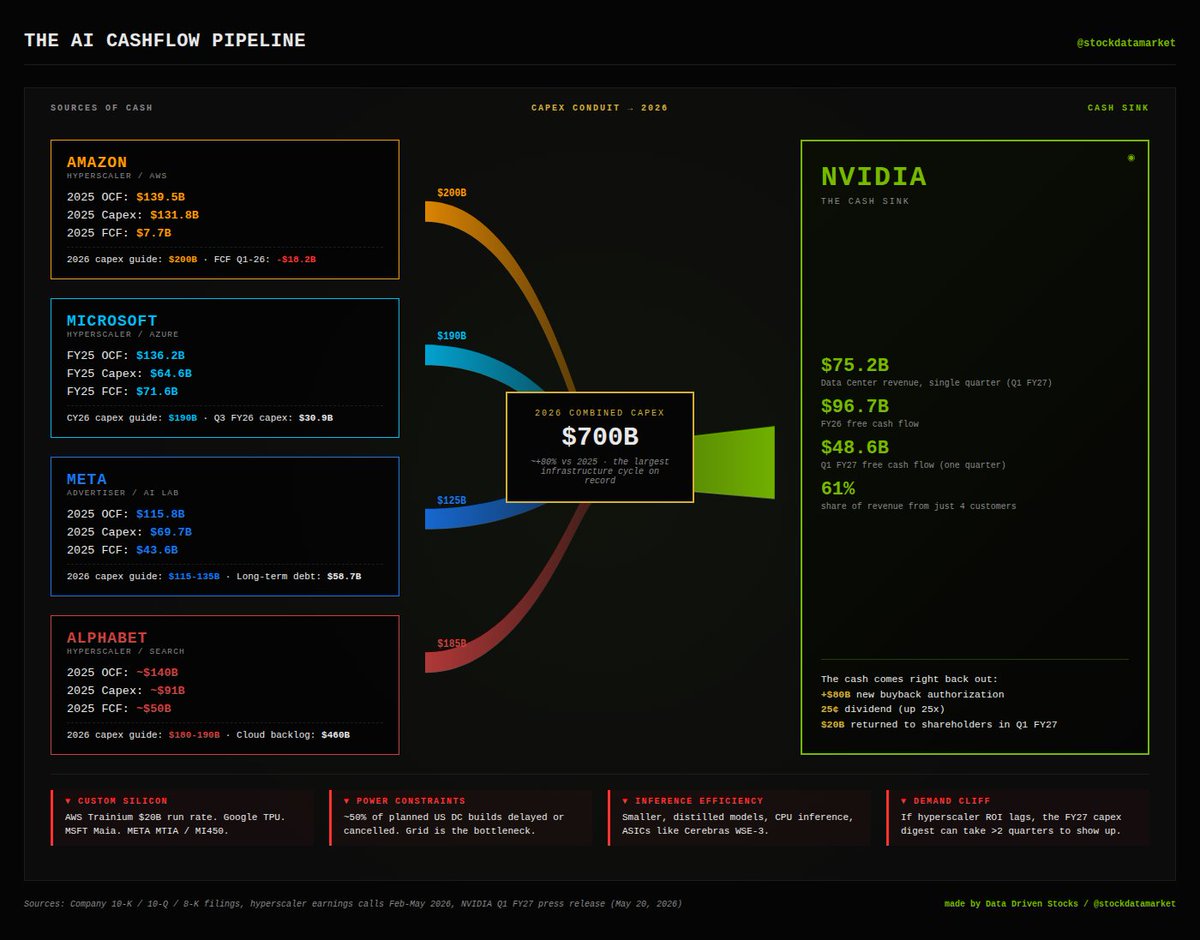Select the NVIDIA card heading
1200x940 pixels.
(x=874, y=177)
